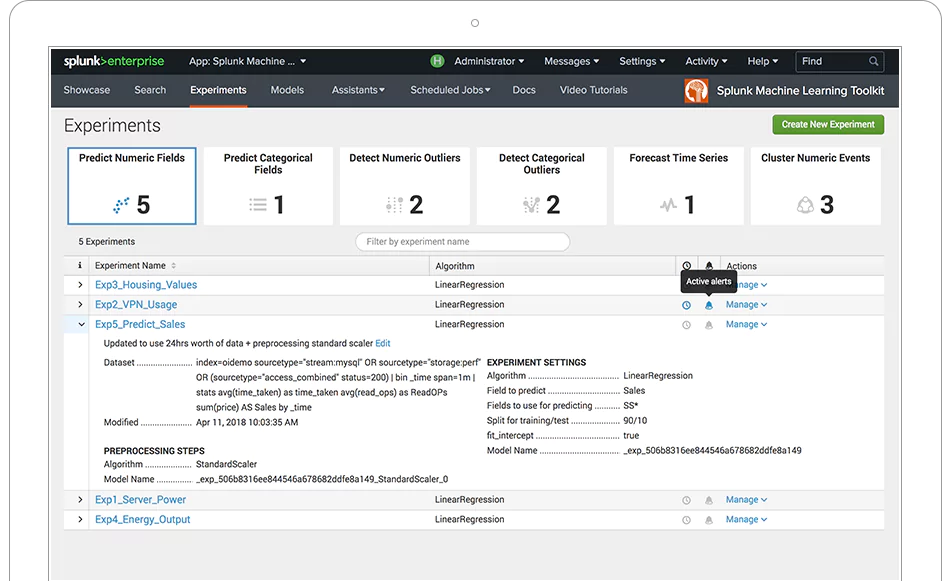Open the Docs tab
Viewport: 950px width, 581px height.
(524, 90)
